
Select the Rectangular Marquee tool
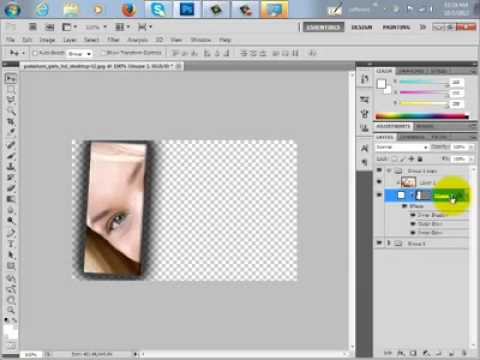[x=11, y=89]
